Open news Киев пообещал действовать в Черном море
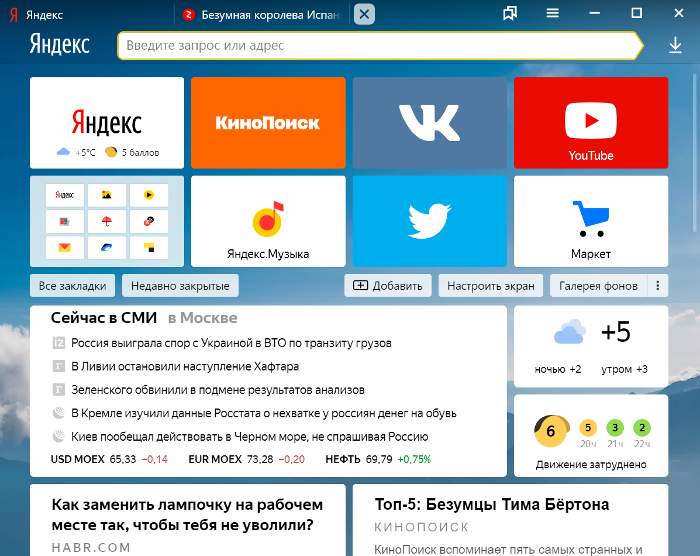This screenshot has height=556, width=700. click(250, 436)
